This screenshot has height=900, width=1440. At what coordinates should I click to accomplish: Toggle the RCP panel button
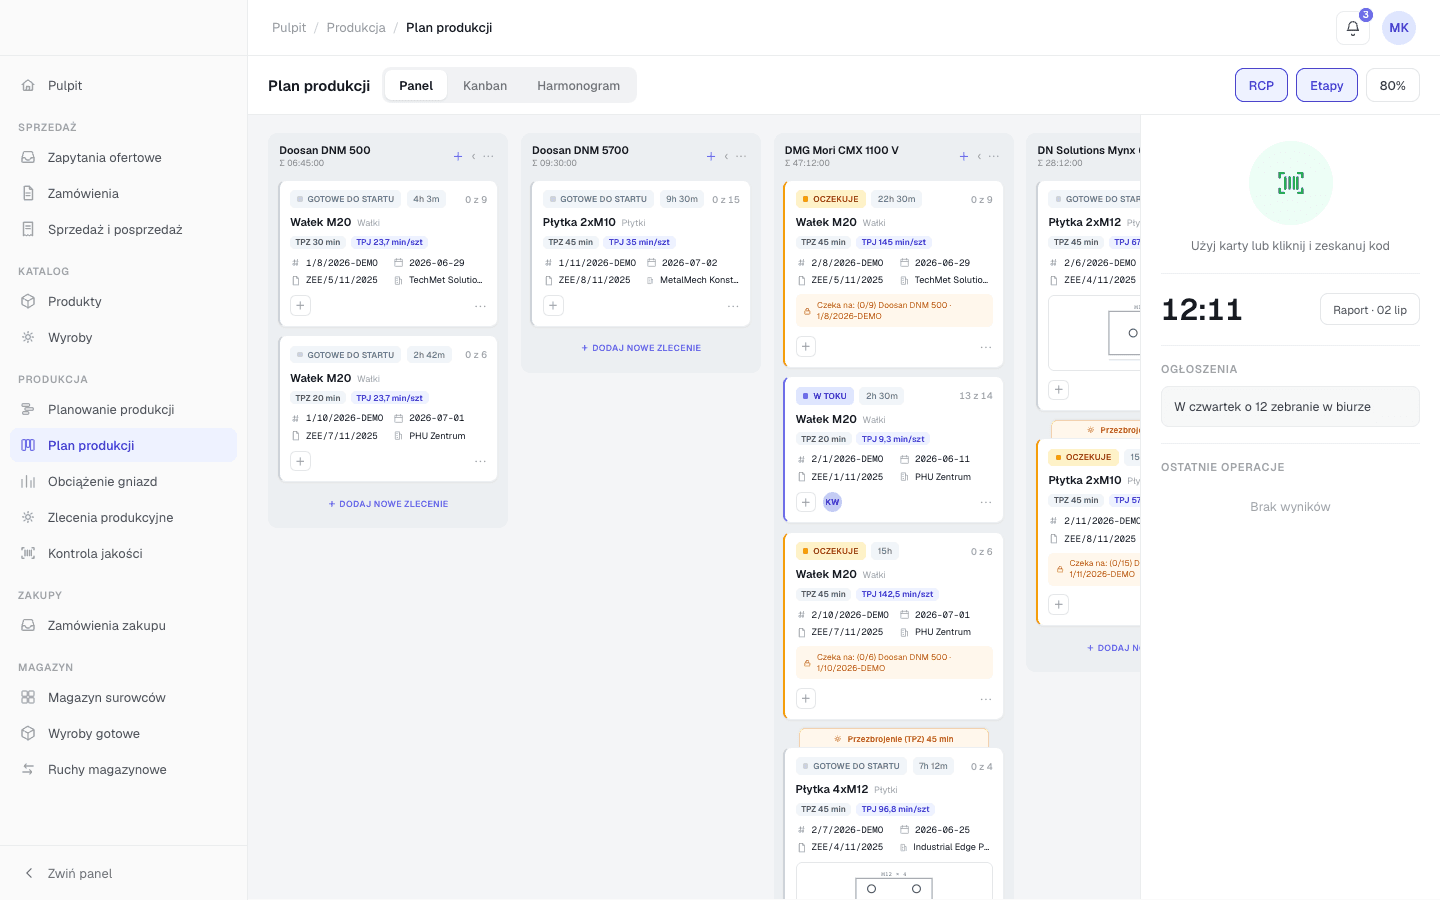pos(1261,85)
